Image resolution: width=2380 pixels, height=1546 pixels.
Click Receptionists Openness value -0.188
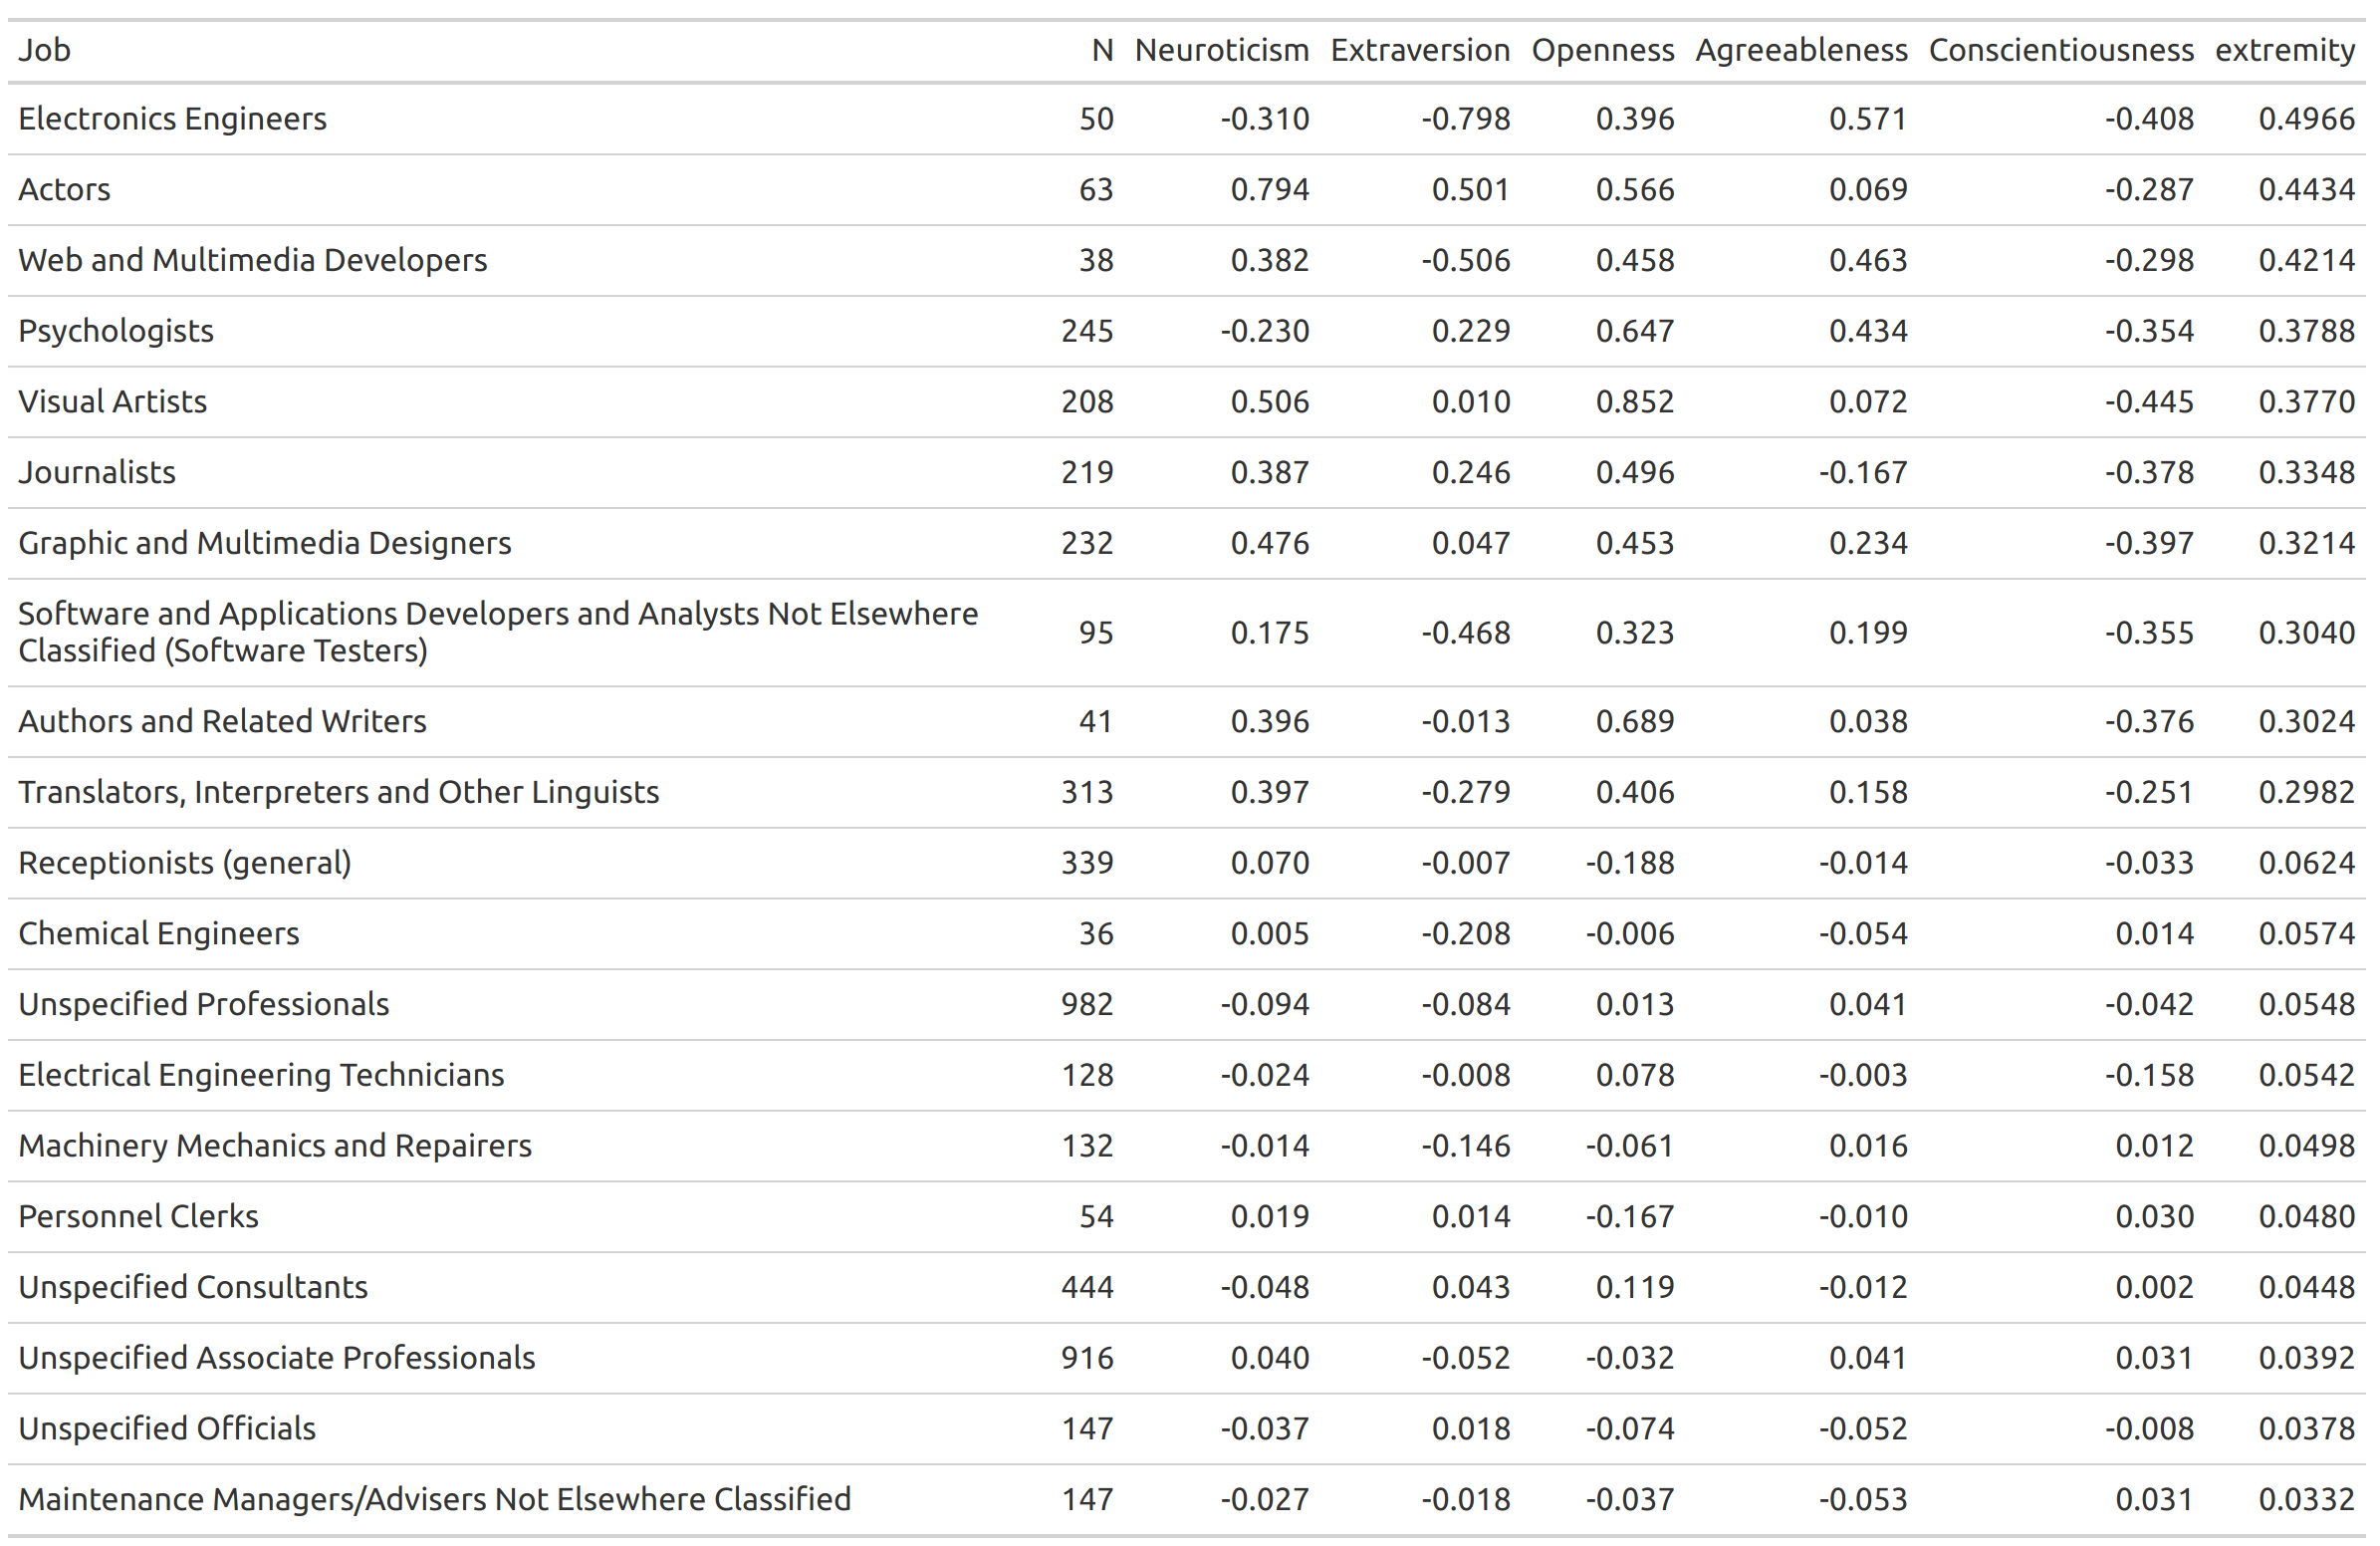1630,863
